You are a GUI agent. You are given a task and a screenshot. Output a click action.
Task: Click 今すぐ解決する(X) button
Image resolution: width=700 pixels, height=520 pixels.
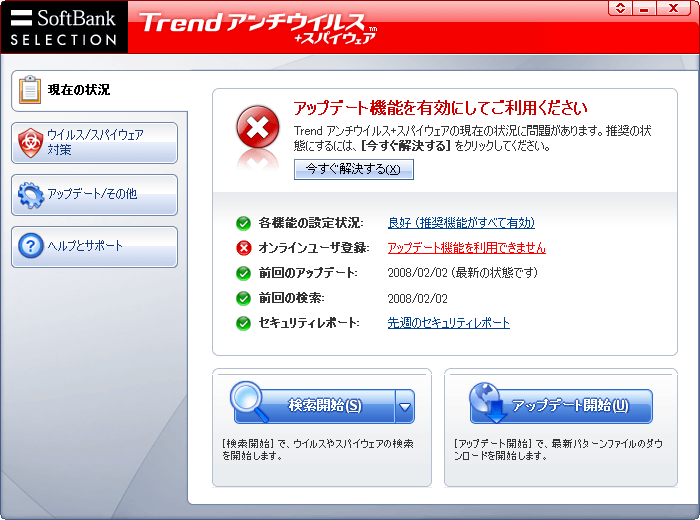pos(354,169)
